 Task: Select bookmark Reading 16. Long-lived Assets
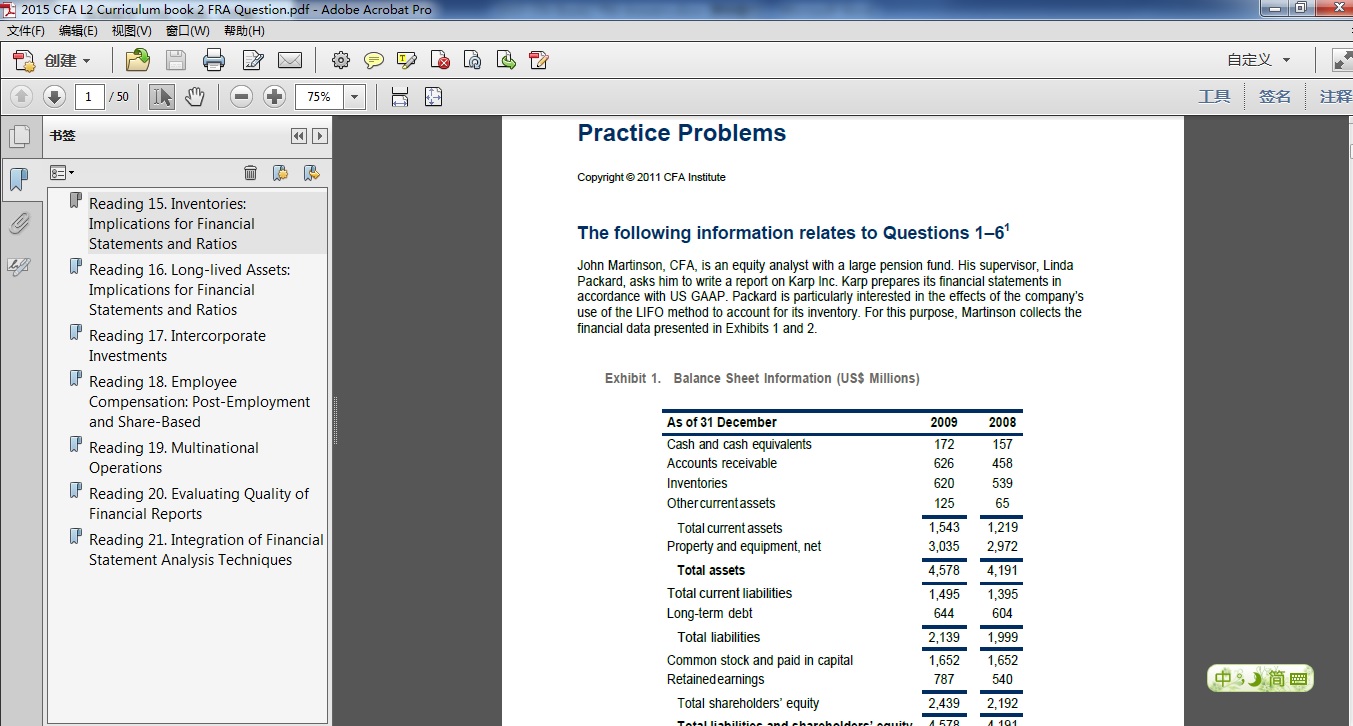[x=189, y=290]
